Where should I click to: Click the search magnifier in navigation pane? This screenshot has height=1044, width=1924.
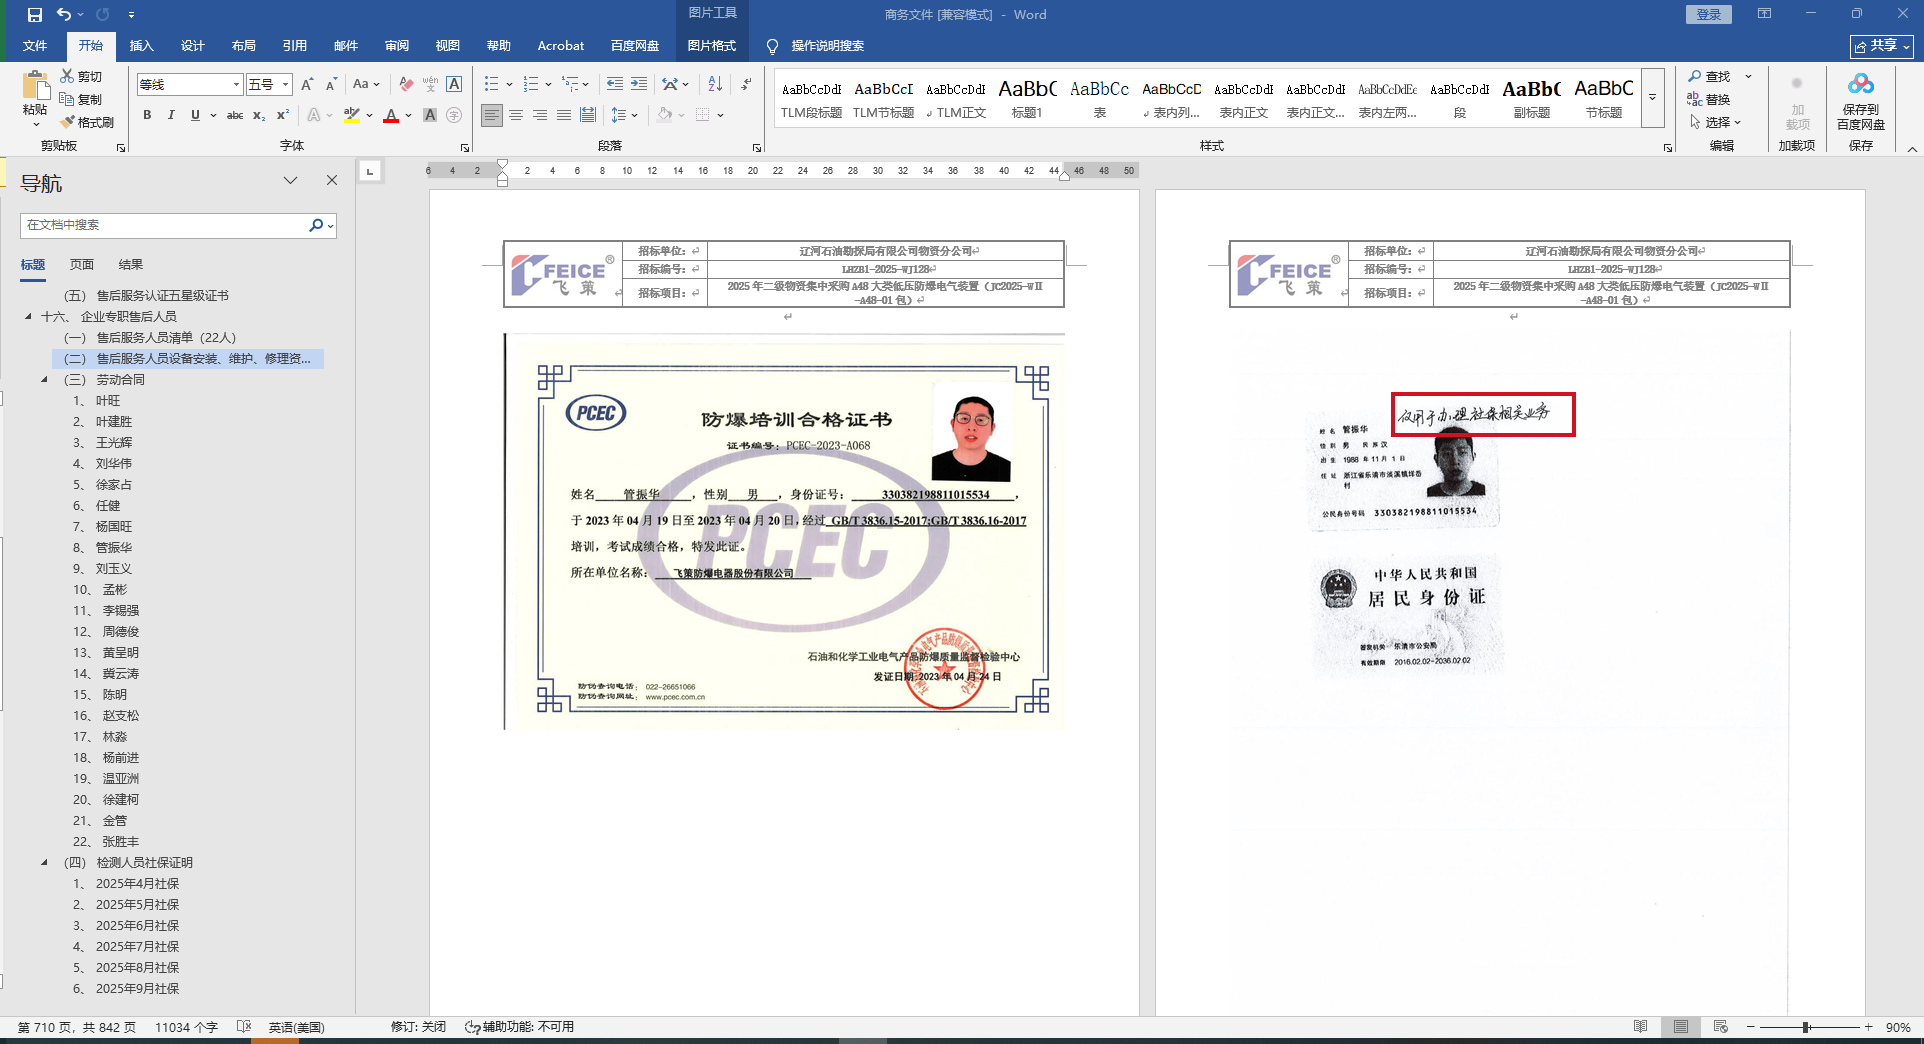click(x=316, y=225)
